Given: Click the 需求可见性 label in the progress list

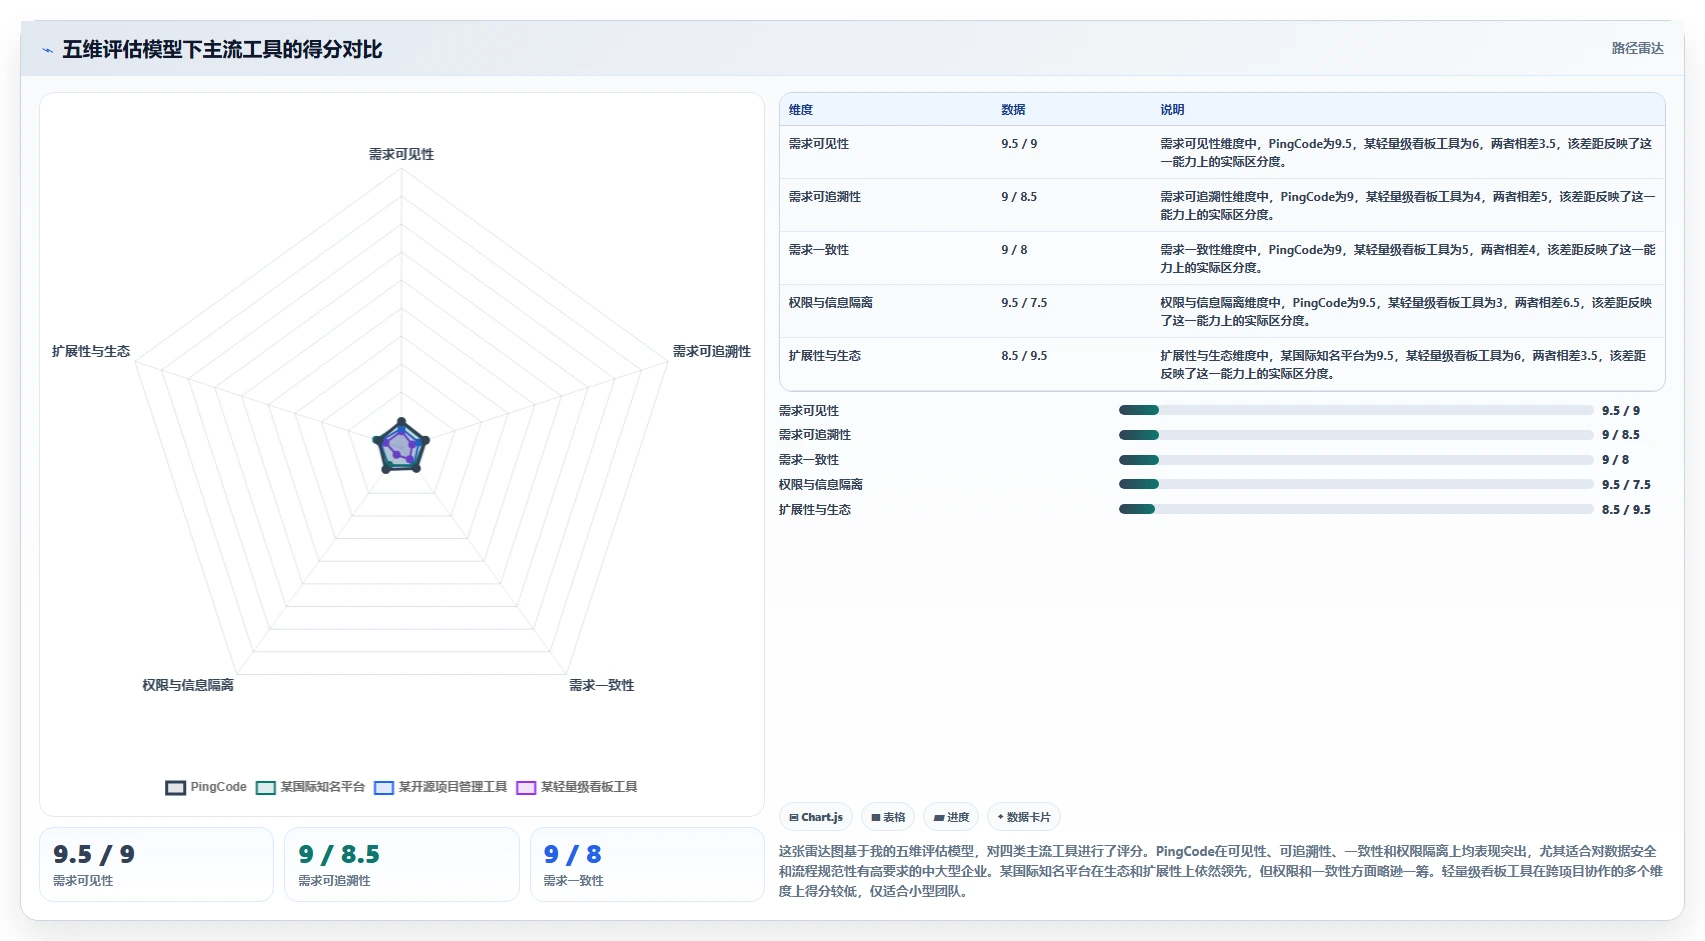Looking at the screenshot, I should 809,411.
